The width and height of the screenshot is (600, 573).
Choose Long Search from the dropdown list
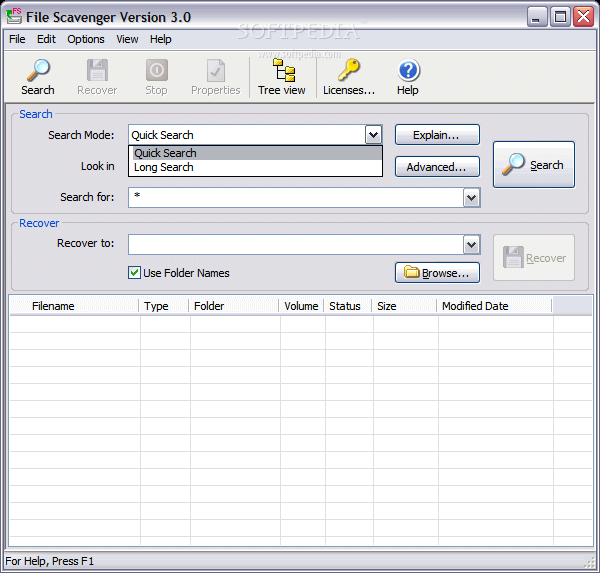pyautogui.click(x=257, y=167)
